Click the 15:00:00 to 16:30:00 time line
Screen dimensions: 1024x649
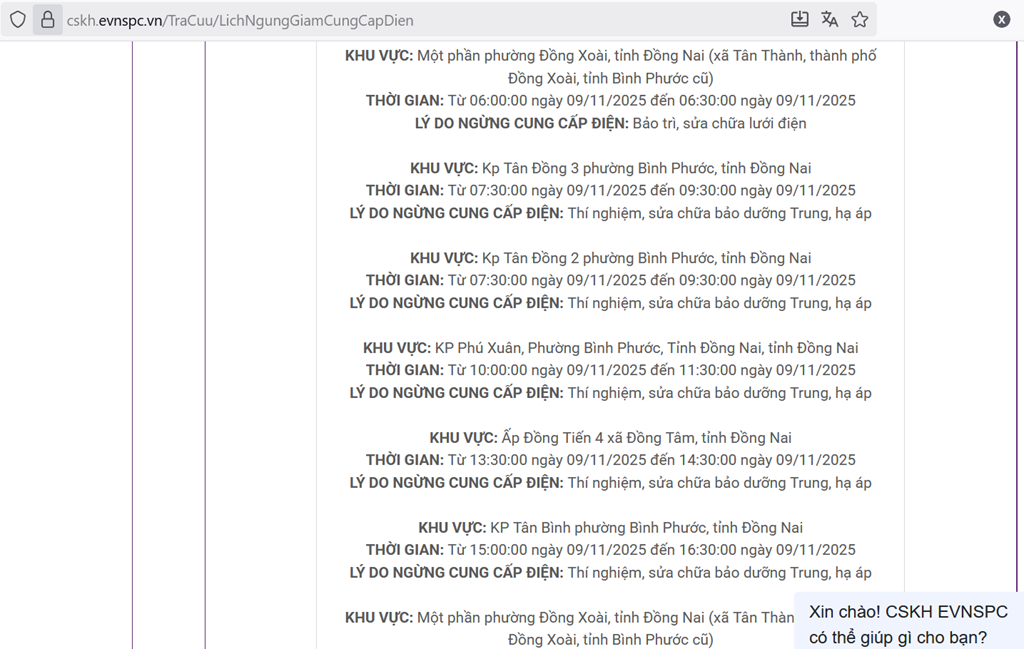tap(610, 550)
